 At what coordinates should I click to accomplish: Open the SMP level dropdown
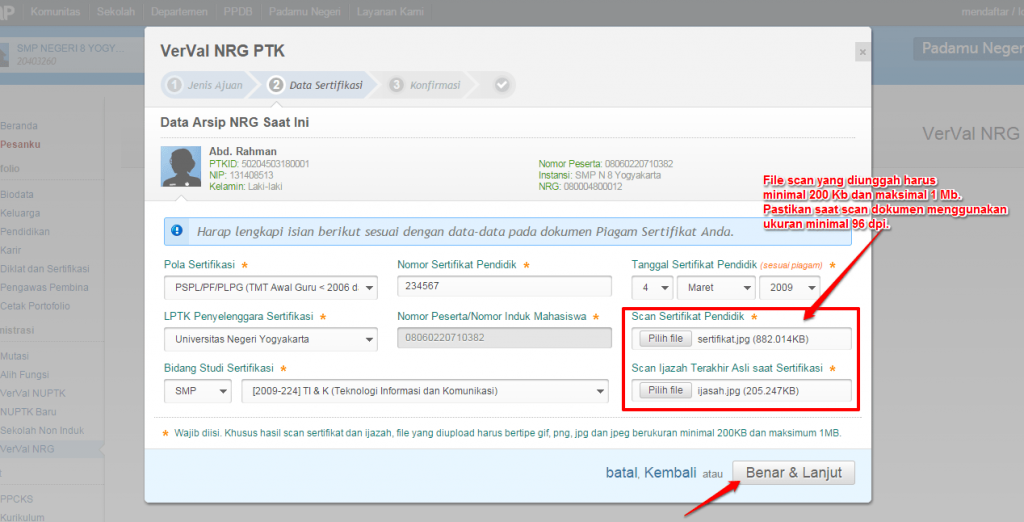197,391
